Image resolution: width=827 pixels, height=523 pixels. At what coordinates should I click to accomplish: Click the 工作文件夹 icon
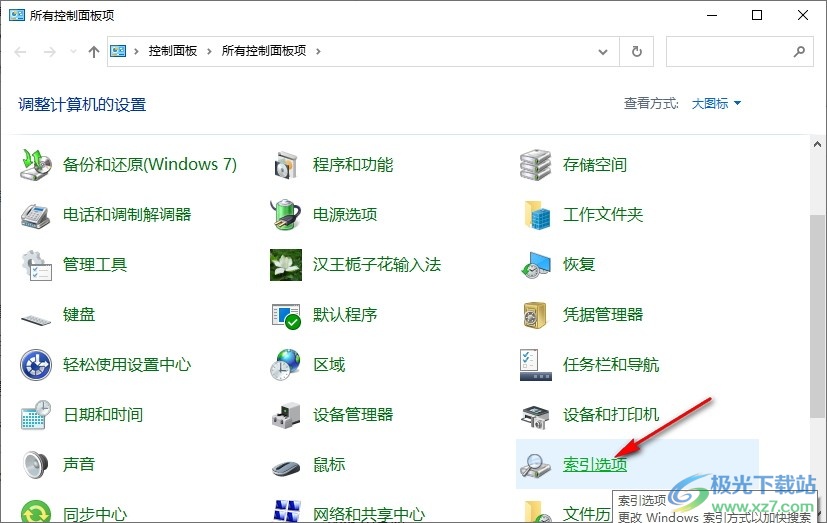pyautogui.click(x=537, y=215)
